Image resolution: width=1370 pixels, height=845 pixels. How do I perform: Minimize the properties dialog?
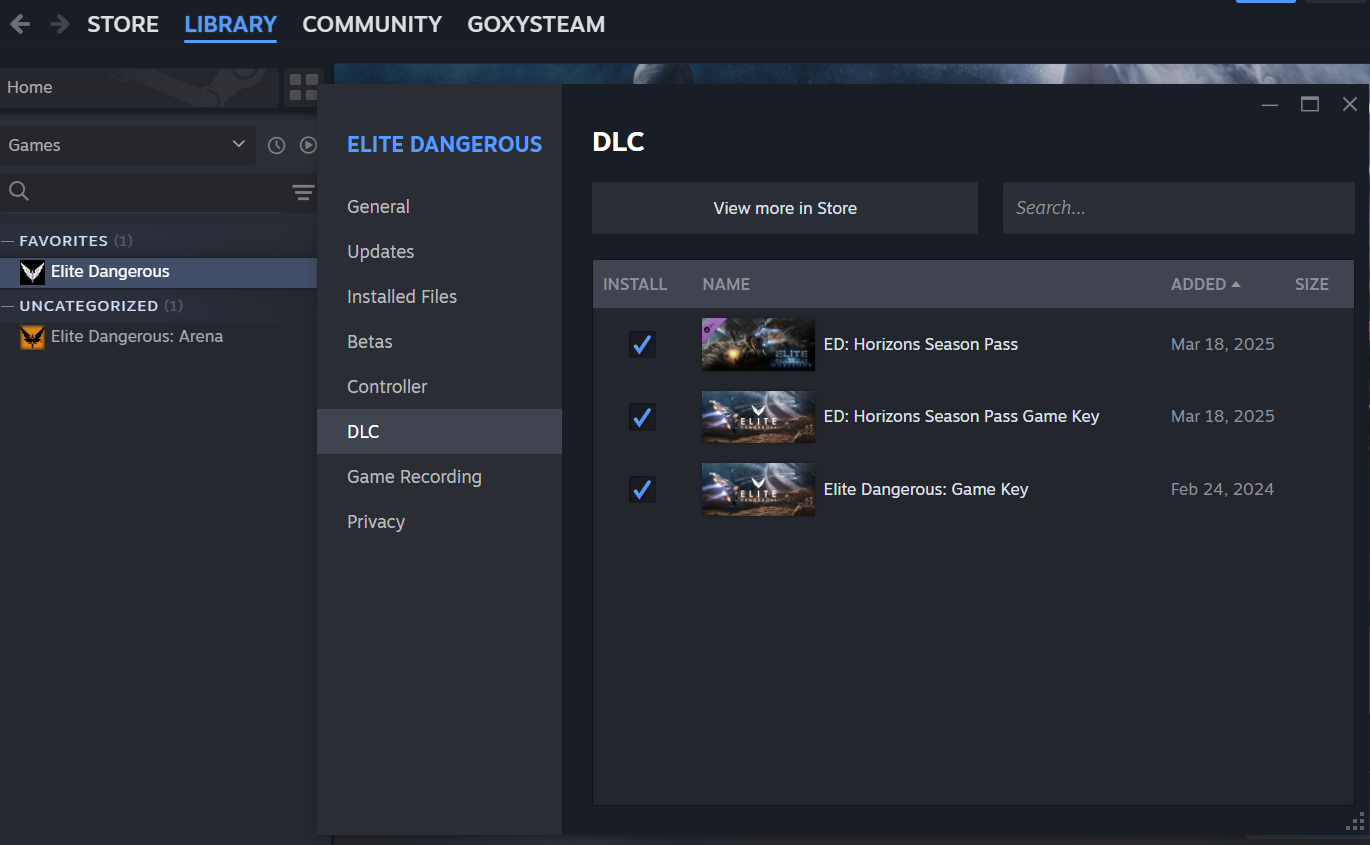(1270, 104)
